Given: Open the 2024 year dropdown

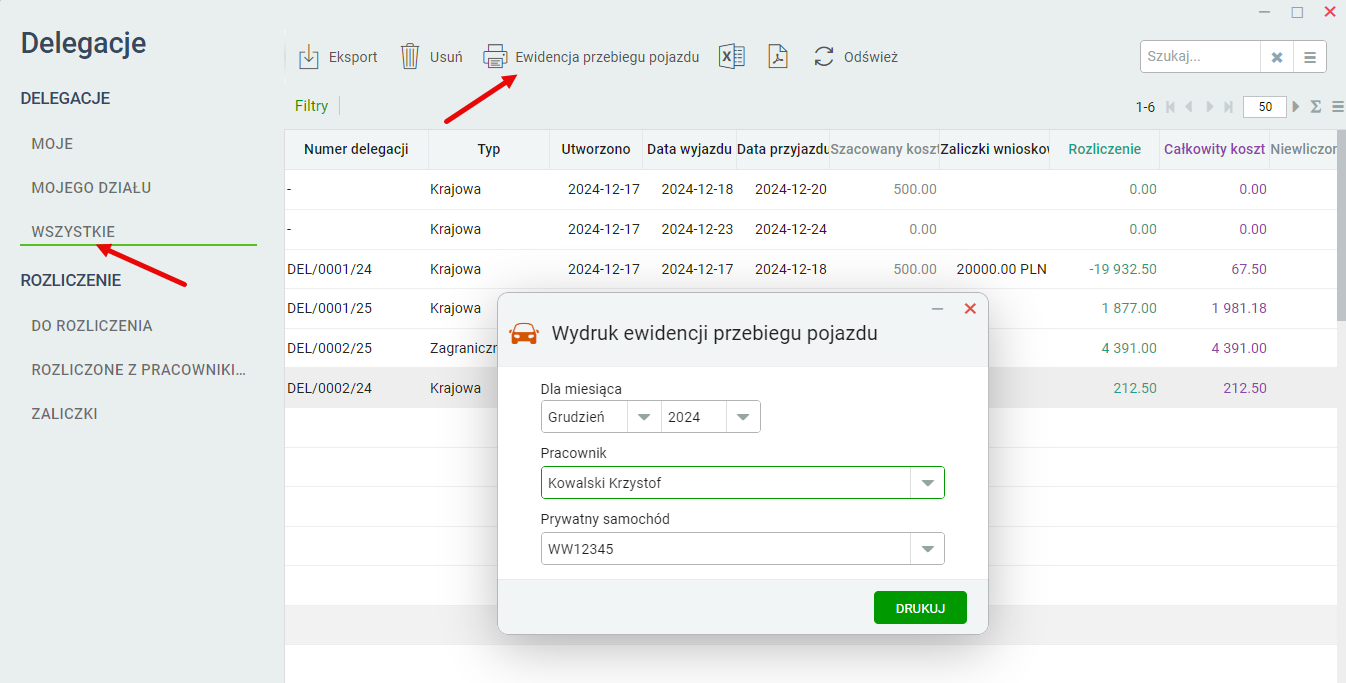Looking at the screenshot, I should pos(743,417).
